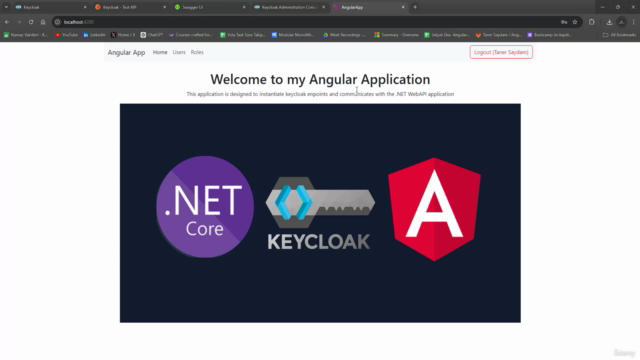Image resolution: width=640 pixels, height=360 pixels.
Task: Close the Keycloak - Test API tab
Action: [x=164, y=7]
